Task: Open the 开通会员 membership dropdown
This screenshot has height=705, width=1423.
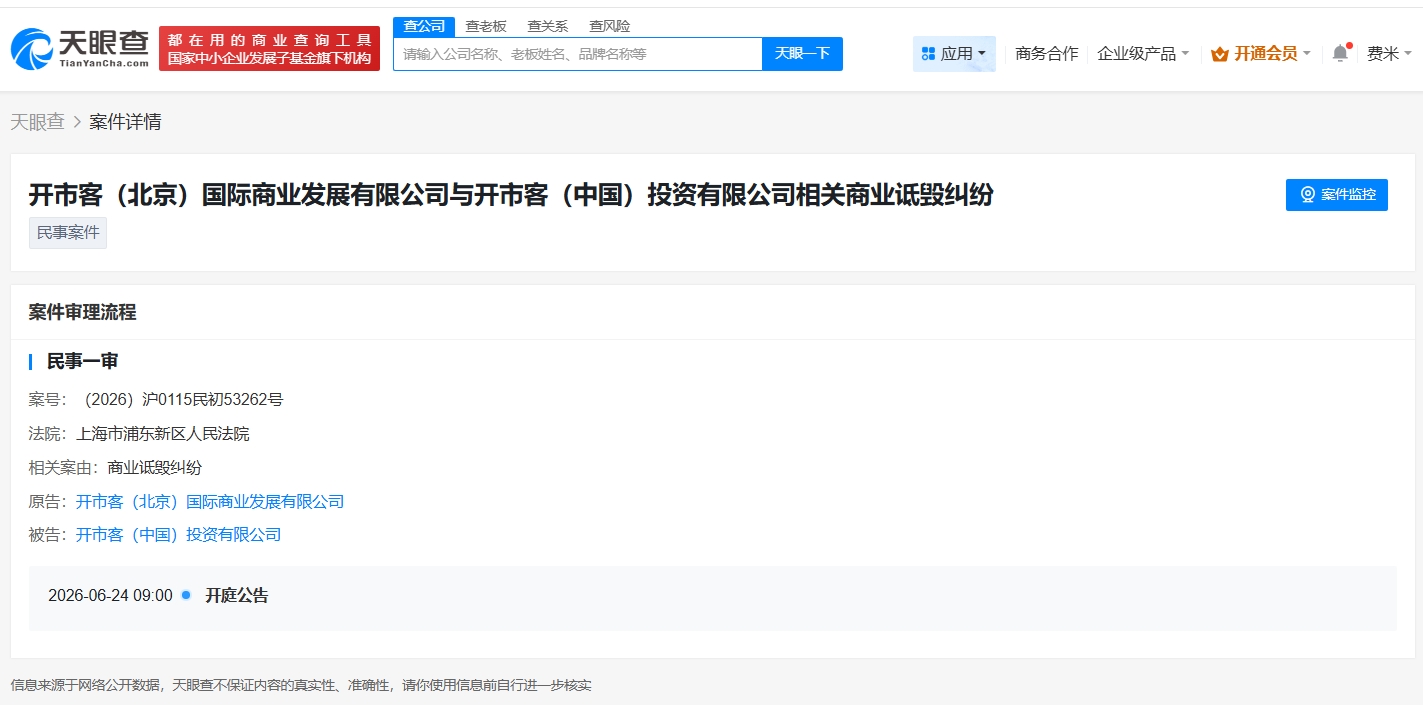Action: (x=1261, y=54)
